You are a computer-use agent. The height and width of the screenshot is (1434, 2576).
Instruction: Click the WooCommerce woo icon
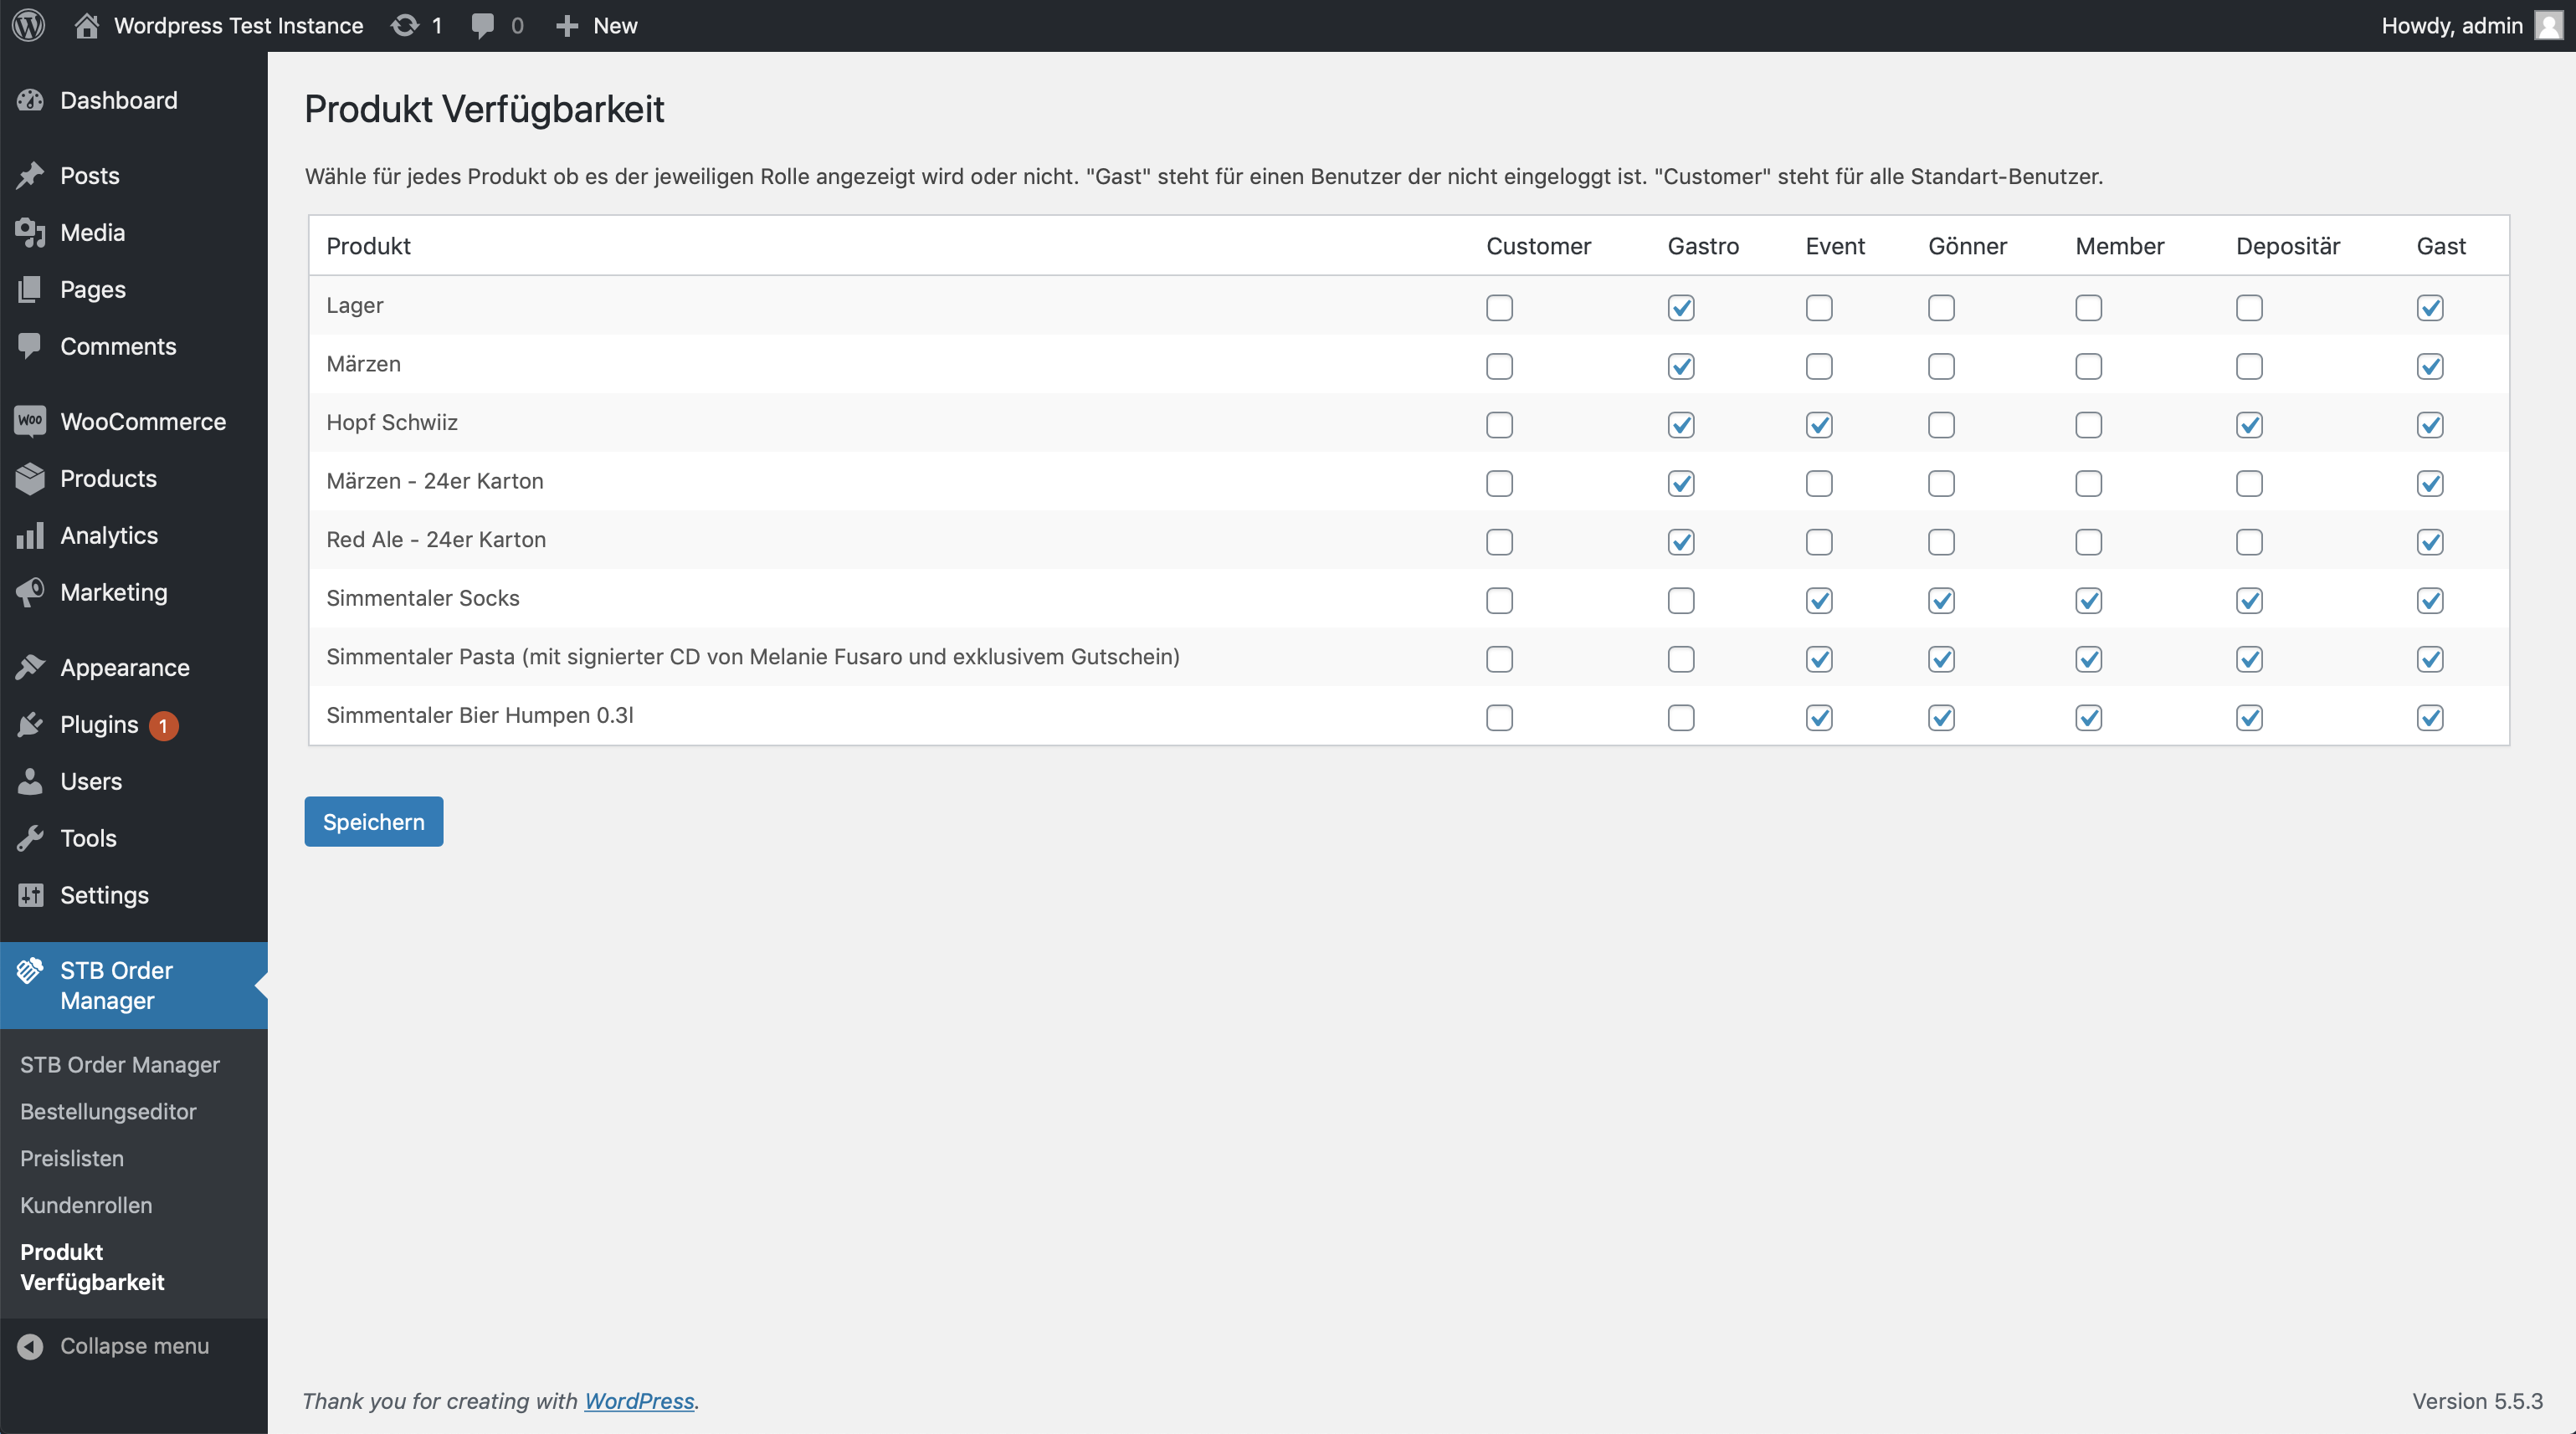tap(30, 421)
